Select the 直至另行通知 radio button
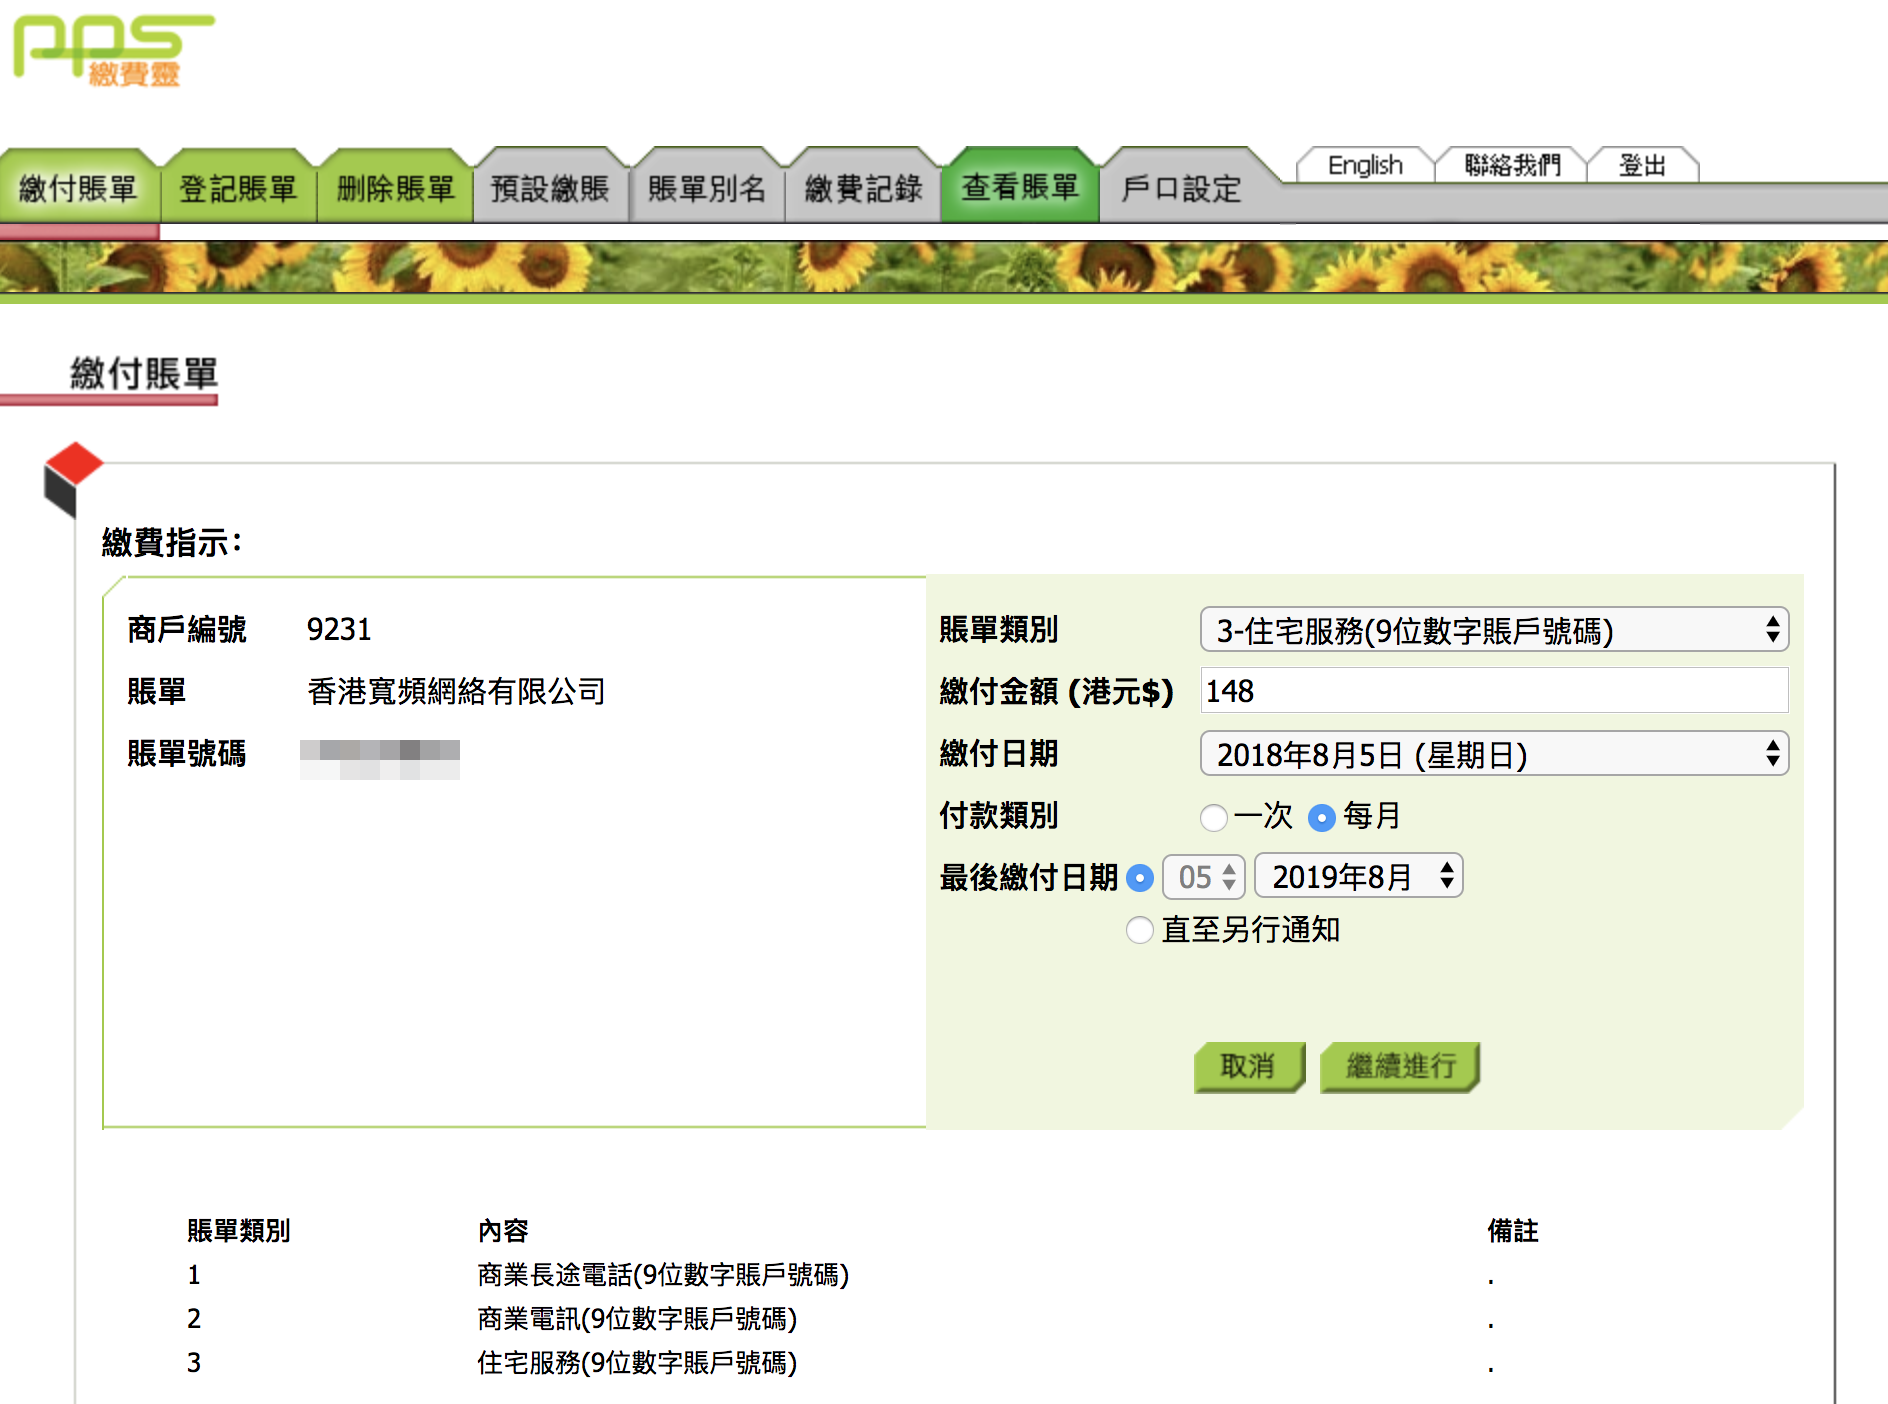This screenshot has height=1404, width=1888. (x=1140, y=930)
